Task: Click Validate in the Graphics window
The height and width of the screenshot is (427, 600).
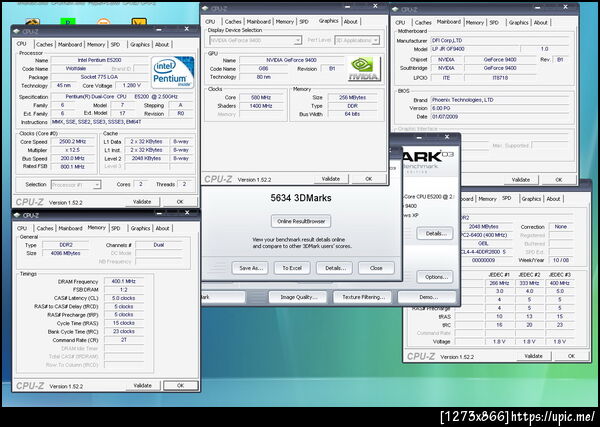Action: [x=331, y=179]
